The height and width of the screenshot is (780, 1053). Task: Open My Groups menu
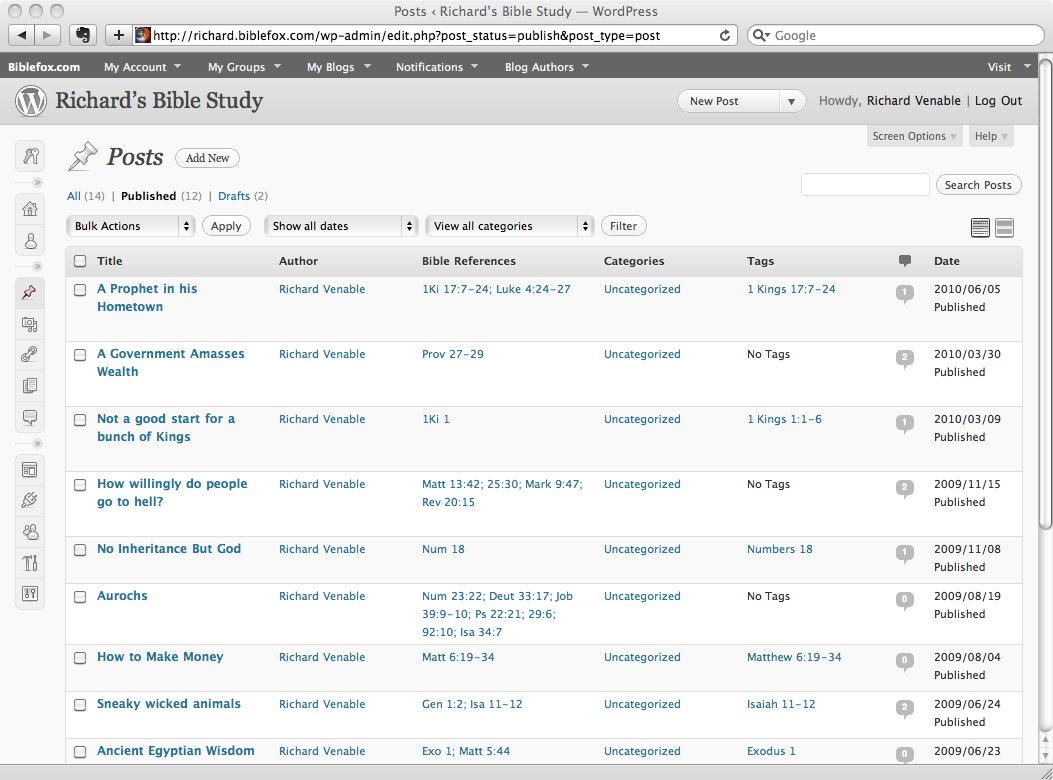coord(244,67)
